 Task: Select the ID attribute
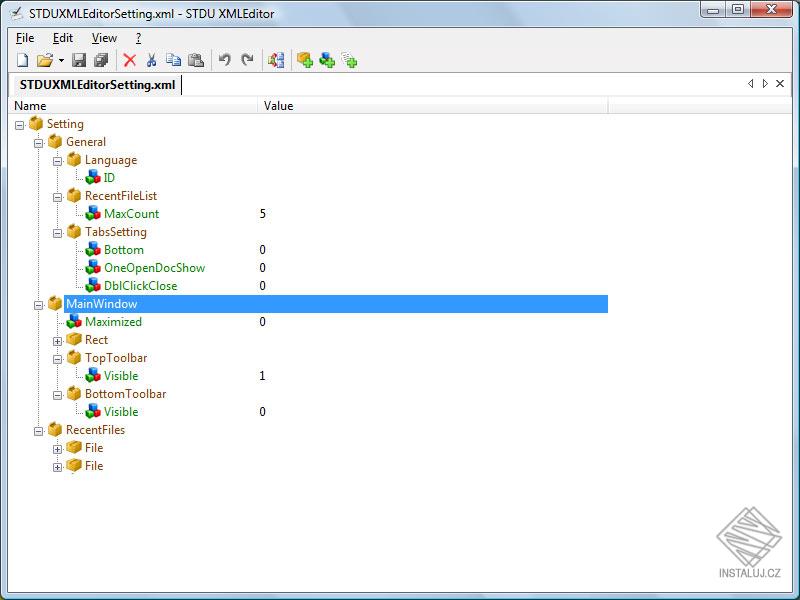click(109, 178)
